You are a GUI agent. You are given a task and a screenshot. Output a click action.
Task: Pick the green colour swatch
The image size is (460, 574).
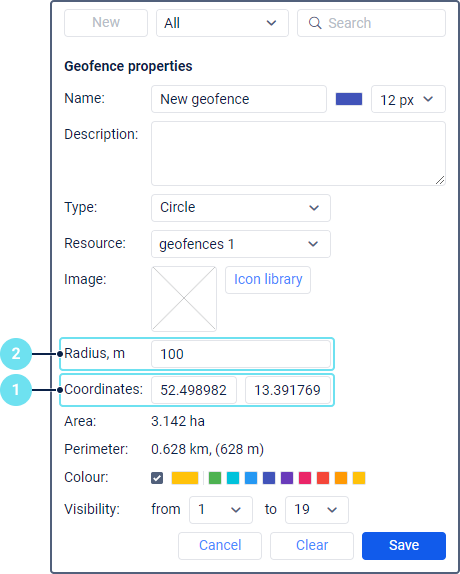pos(215,478)
